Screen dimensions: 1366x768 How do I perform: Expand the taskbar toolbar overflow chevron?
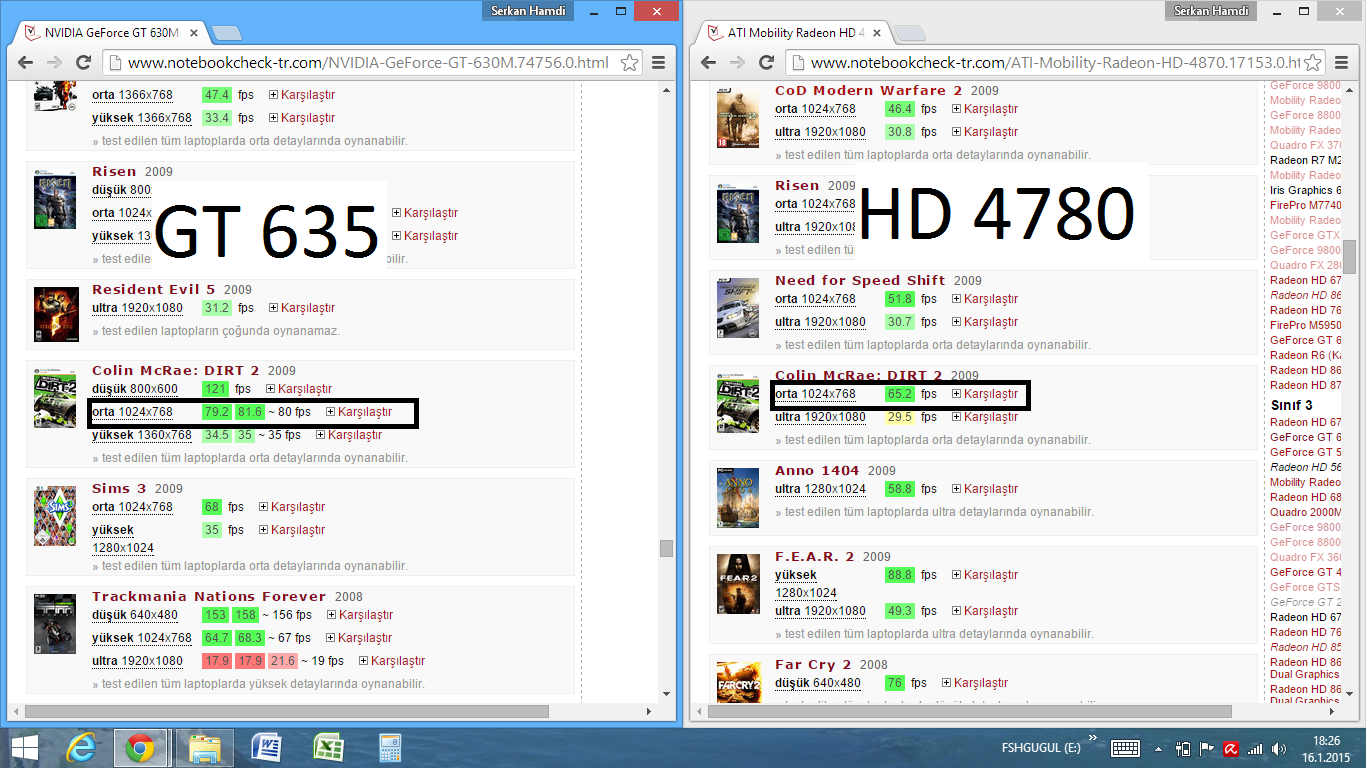pyautogui.click(x=1093, y=739)
